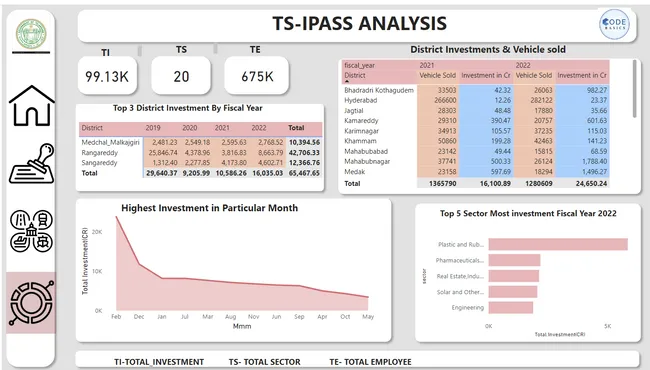Click the stamp approval icon in sidebar

(x=32, y=164)
